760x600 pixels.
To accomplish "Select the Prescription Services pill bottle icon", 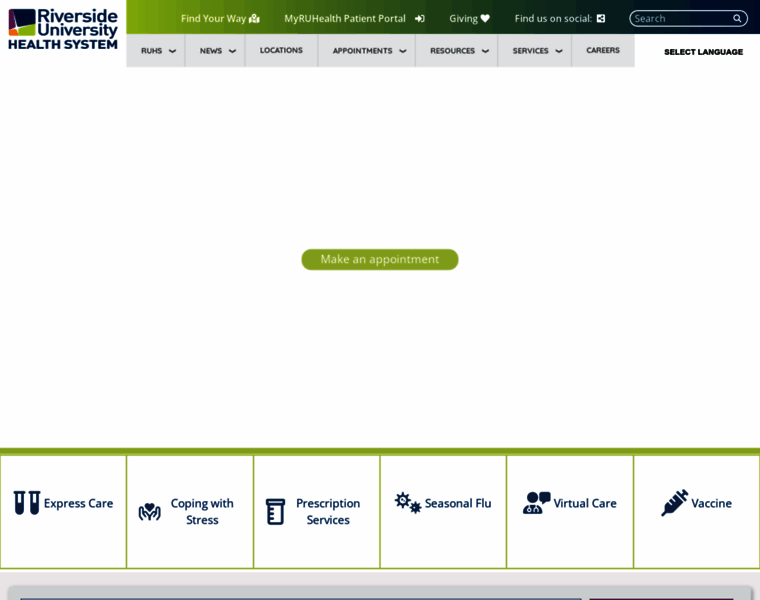I will tap(275, 512).
